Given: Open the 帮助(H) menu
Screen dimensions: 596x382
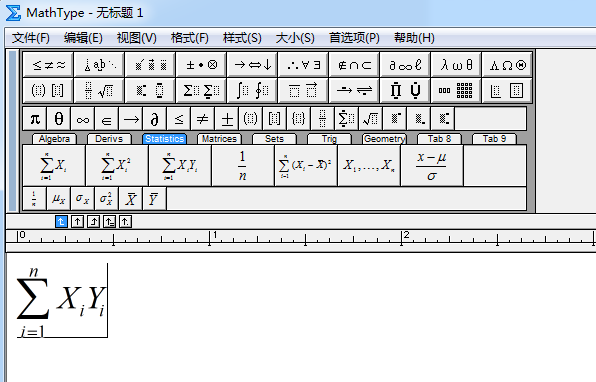Looking at the screenshot, I should [x=414, y=38].
